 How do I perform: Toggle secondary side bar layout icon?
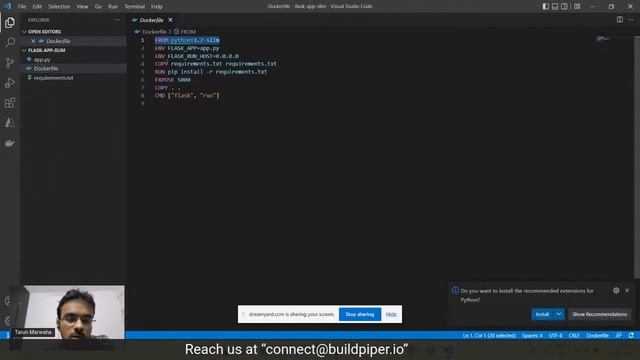click(564, 6)
